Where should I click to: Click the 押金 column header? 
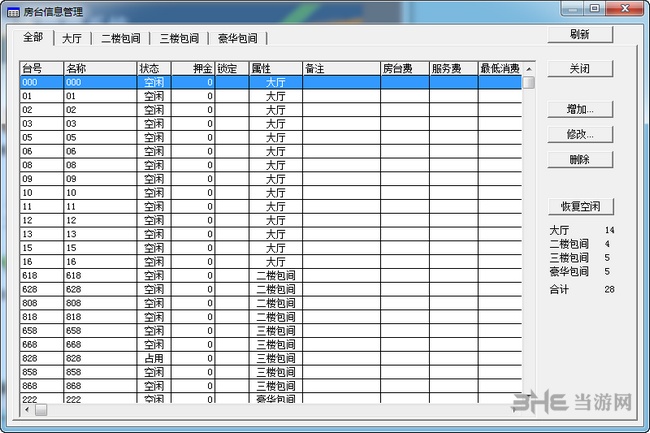(193, 68)
